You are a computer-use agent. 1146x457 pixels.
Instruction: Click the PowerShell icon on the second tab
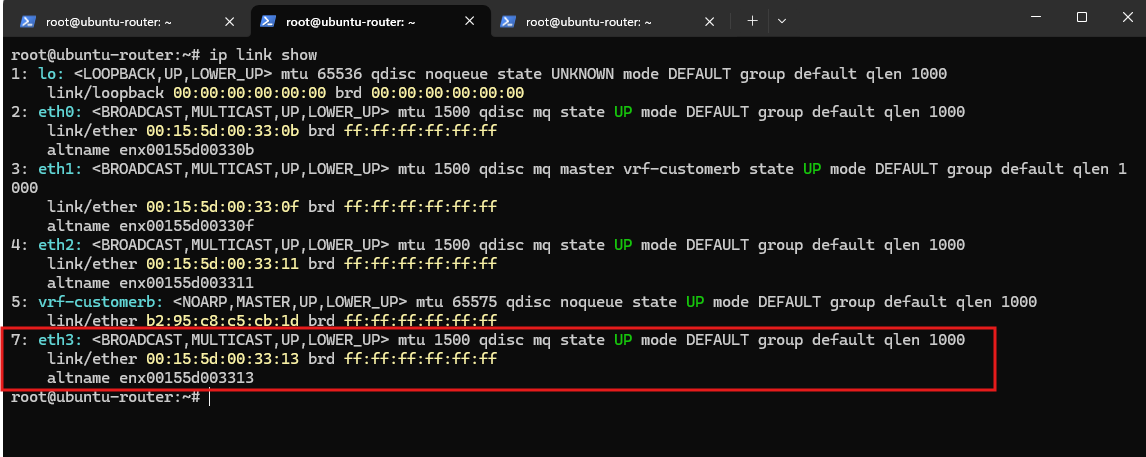tap(268, 22)
